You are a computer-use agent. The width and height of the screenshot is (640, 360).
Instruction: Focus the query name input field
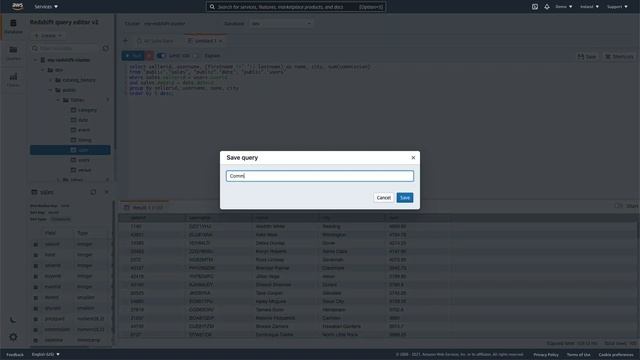(320, 176)
